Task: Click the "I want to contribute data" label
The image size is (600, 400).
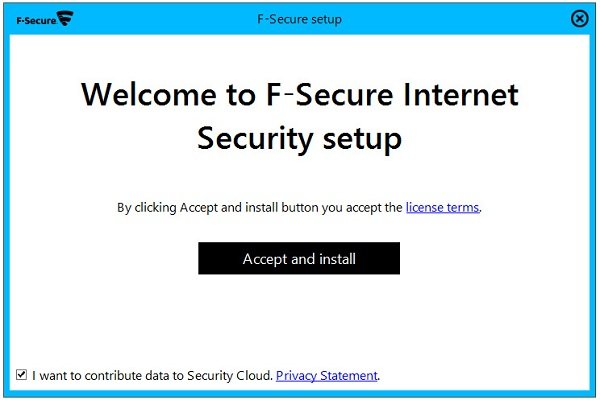Action: click(100, 376)
